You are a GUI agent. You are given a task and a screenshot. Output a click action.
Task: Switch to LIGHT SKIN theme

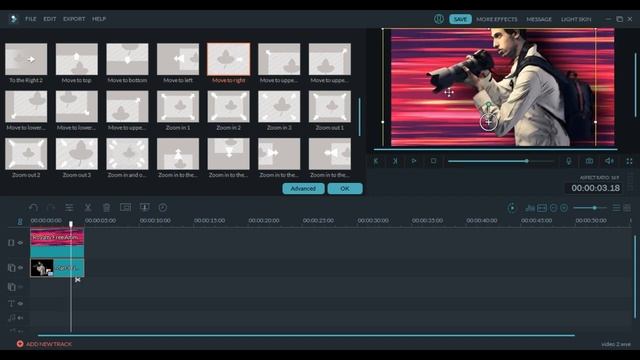576,19
